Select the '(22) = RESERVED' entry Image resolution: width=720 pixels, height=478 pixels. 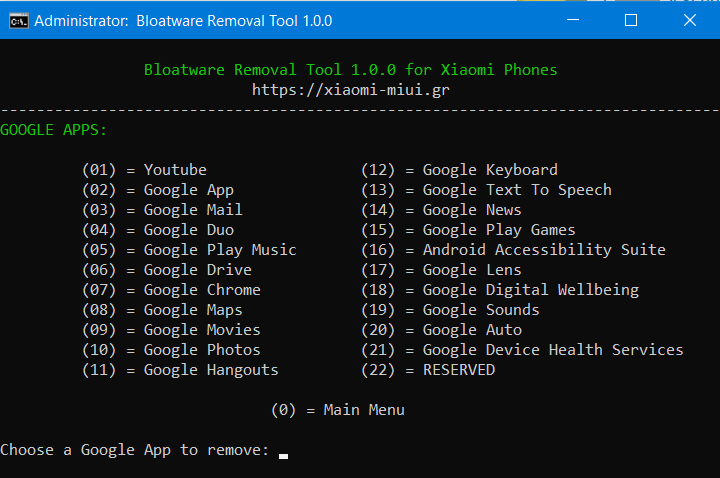(428, 370)
